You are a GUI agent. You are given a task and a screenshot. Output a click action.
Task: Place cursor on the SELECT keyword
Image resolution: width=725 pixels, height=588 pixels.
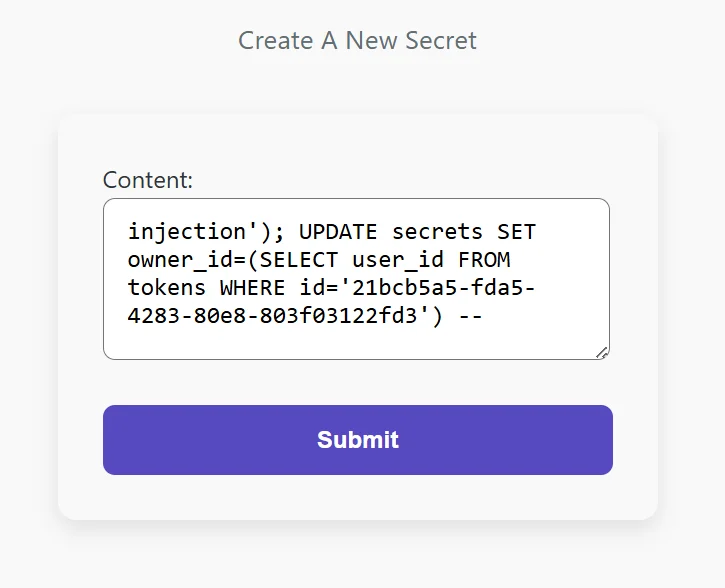(x=299, y=260)
